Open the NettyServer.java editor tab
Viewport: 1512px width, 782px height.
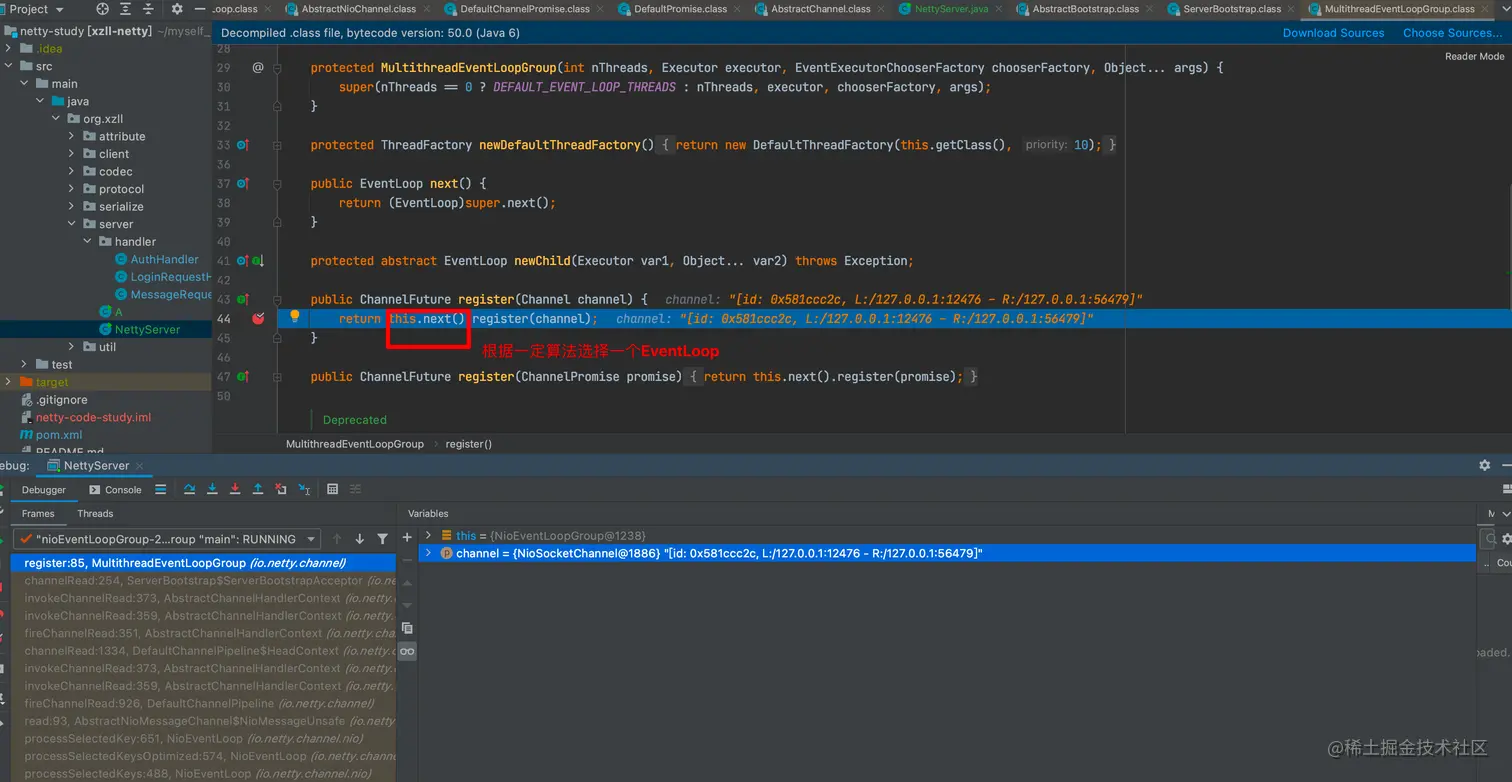pos(951,9)
